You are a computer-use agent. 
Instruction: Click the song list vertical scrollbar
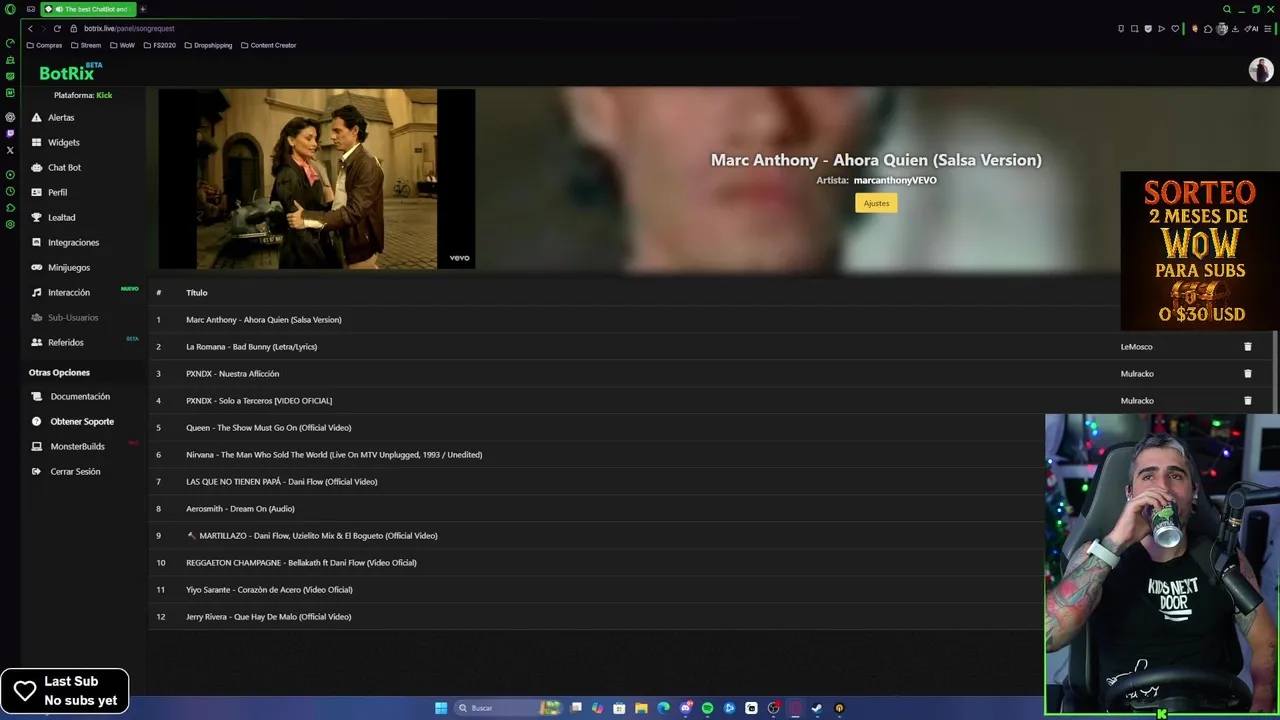tap(1274, 372)
